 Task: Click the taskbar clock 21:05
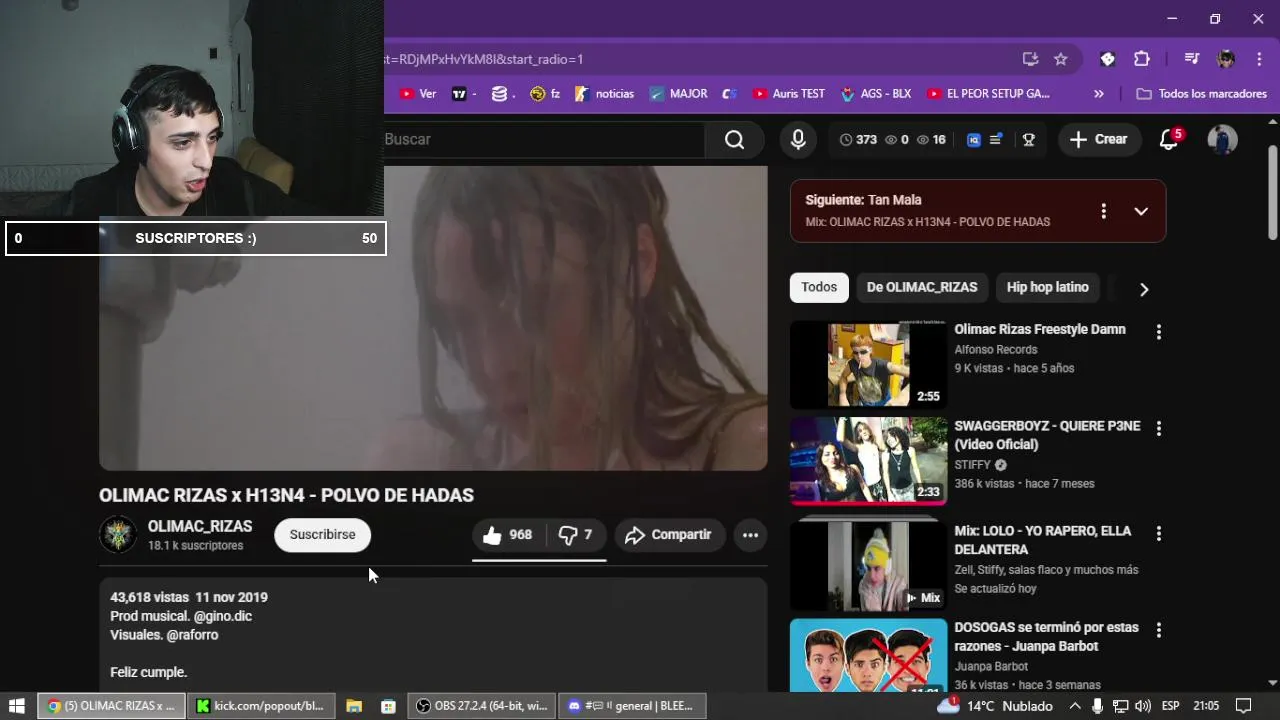point(1206,706)
